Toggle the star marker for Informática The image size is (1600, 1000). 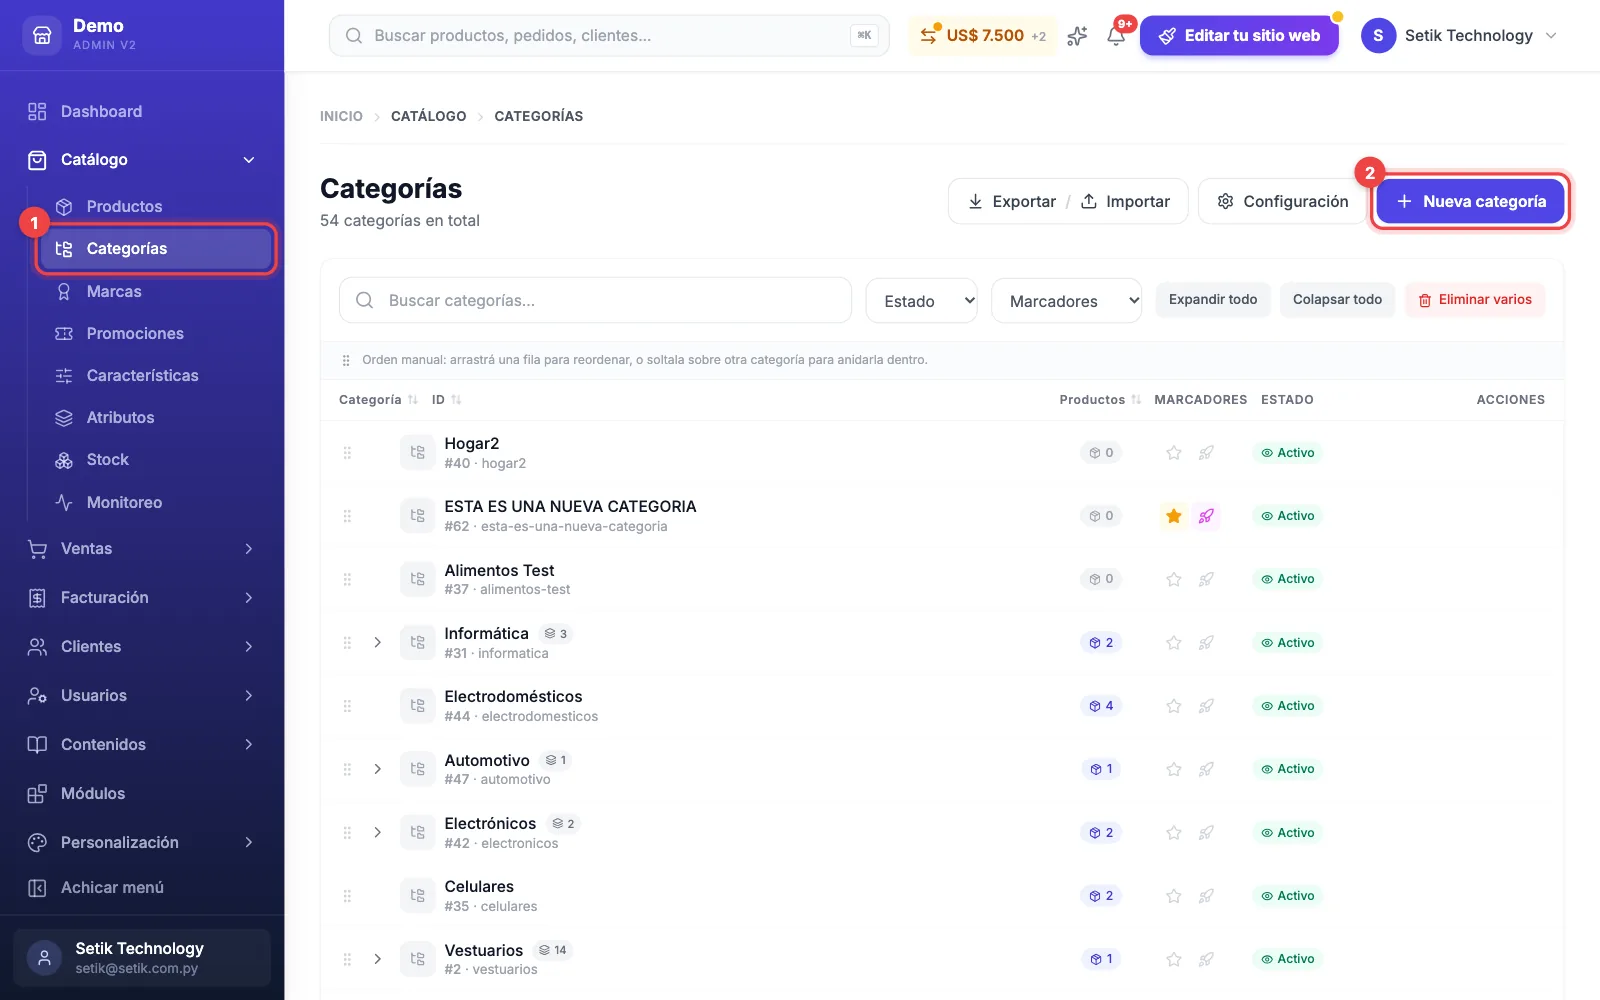point(1174,643)
